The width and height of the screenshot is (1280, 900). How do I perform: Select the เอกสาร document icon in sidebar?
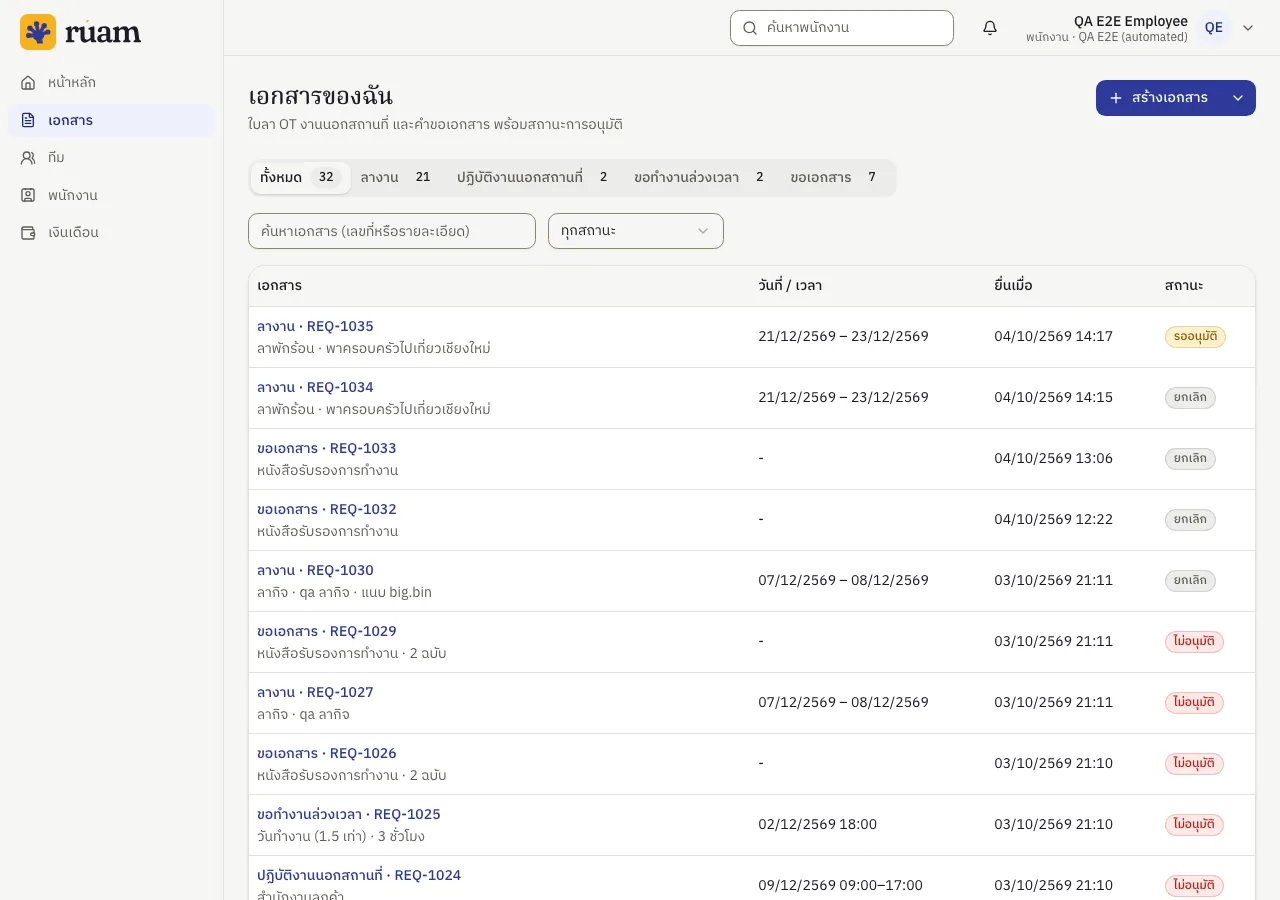28,120
